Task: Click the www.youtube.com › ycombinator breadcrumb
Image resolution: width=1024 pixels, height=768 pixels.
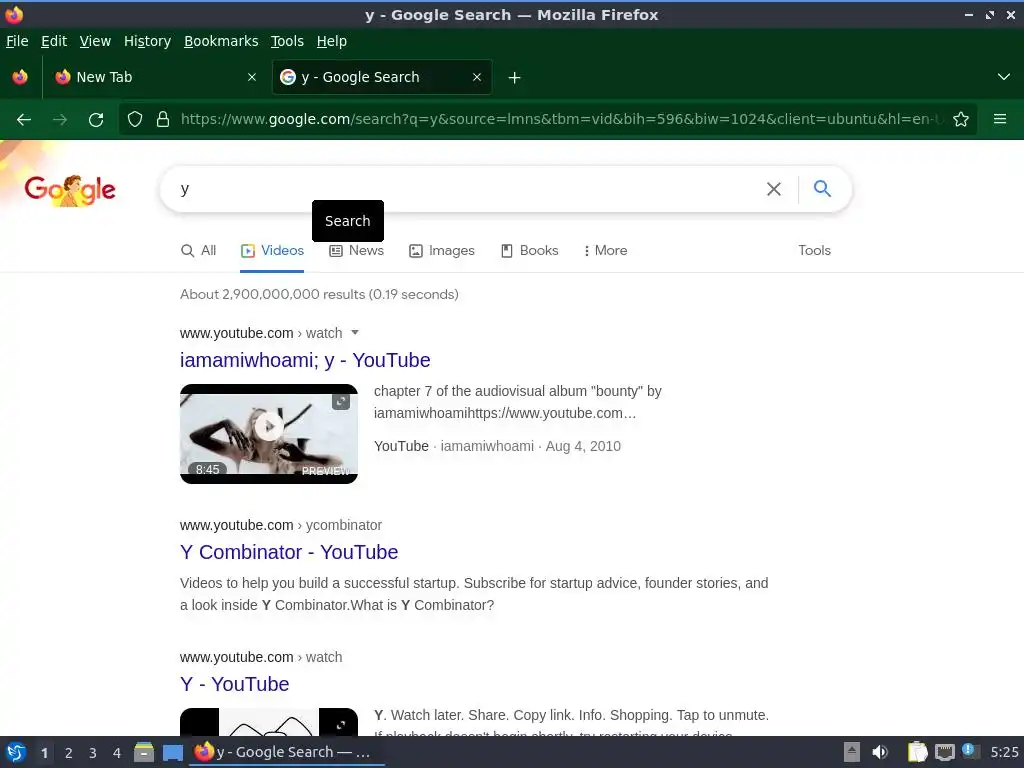Action: coord(281,525)
